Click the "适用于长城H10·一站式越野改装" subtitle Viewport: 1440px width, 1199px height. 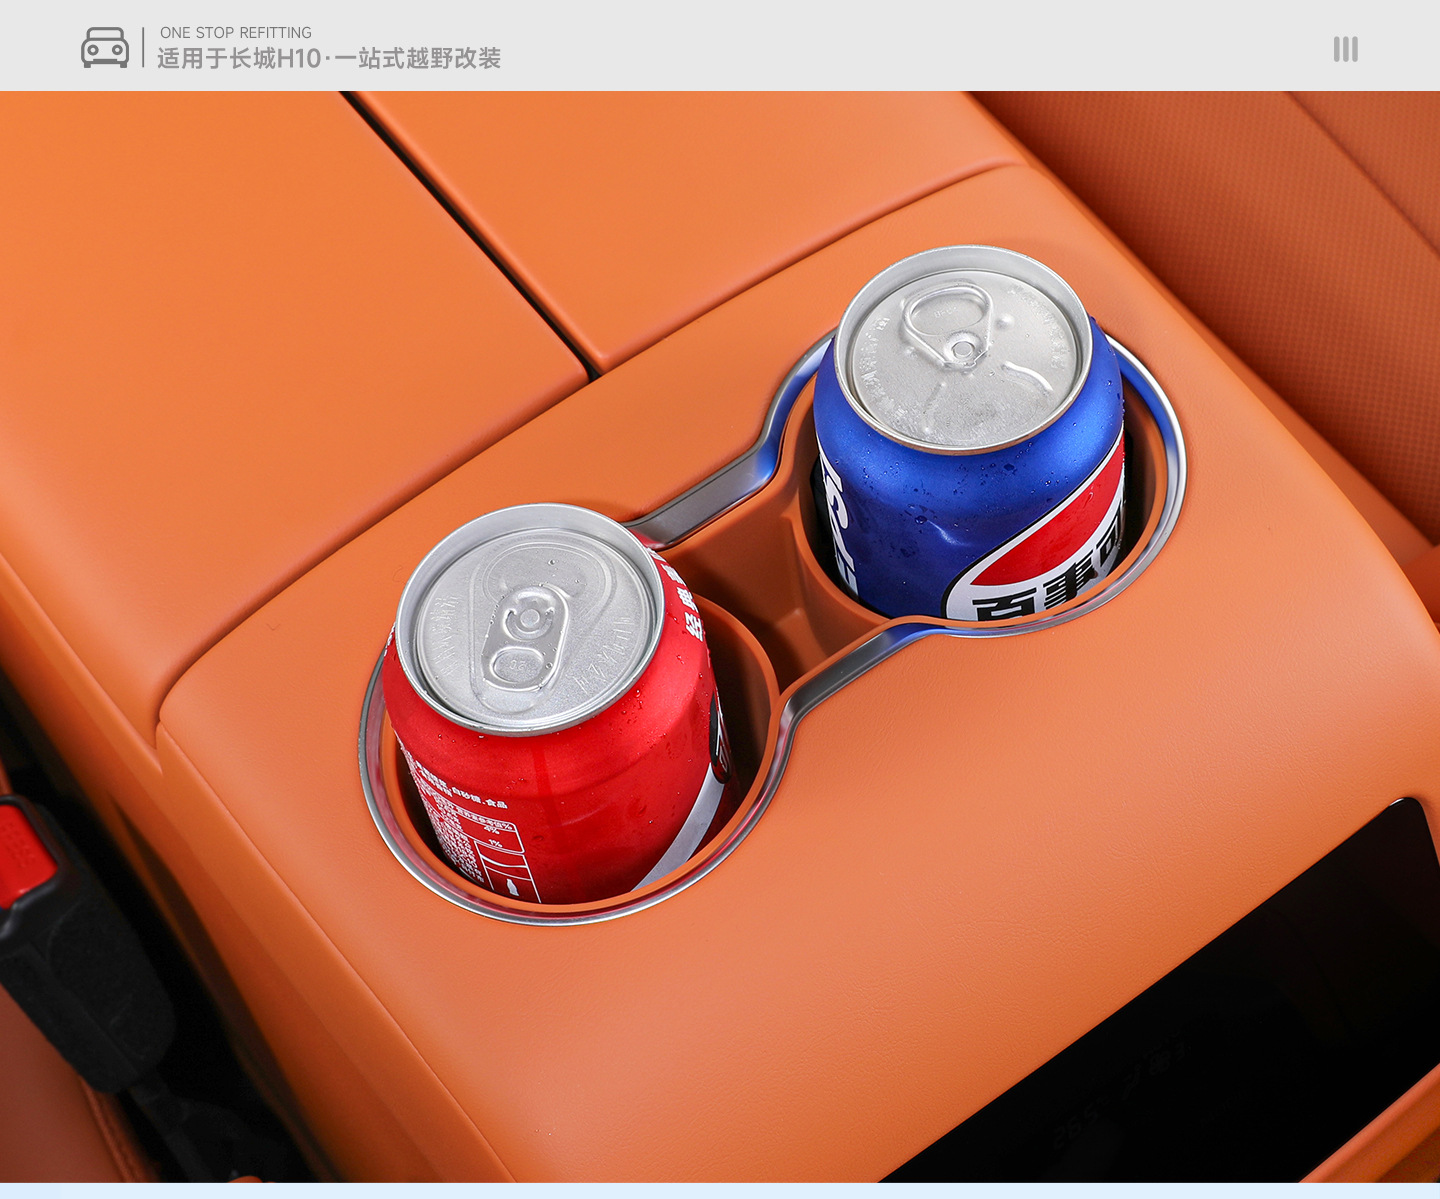[x=329, y=59]
